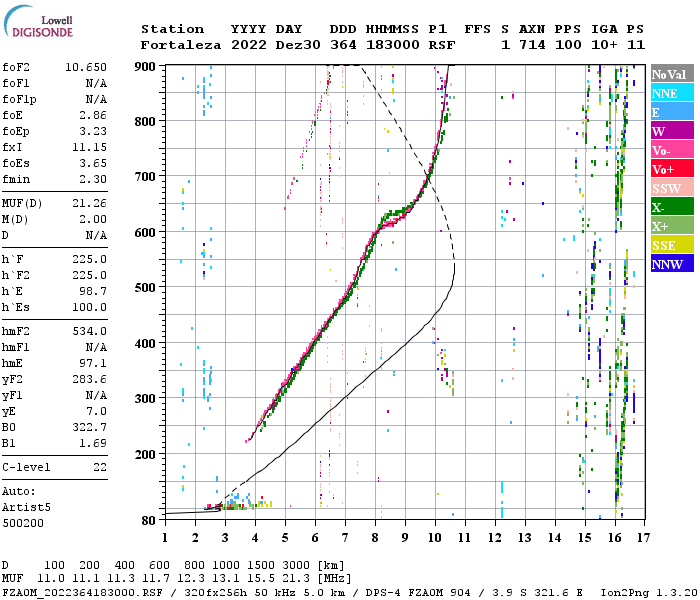Viewport: 700px width, 600px height.
Task: Select the No Val legend swatch
Action: [672, 74]
